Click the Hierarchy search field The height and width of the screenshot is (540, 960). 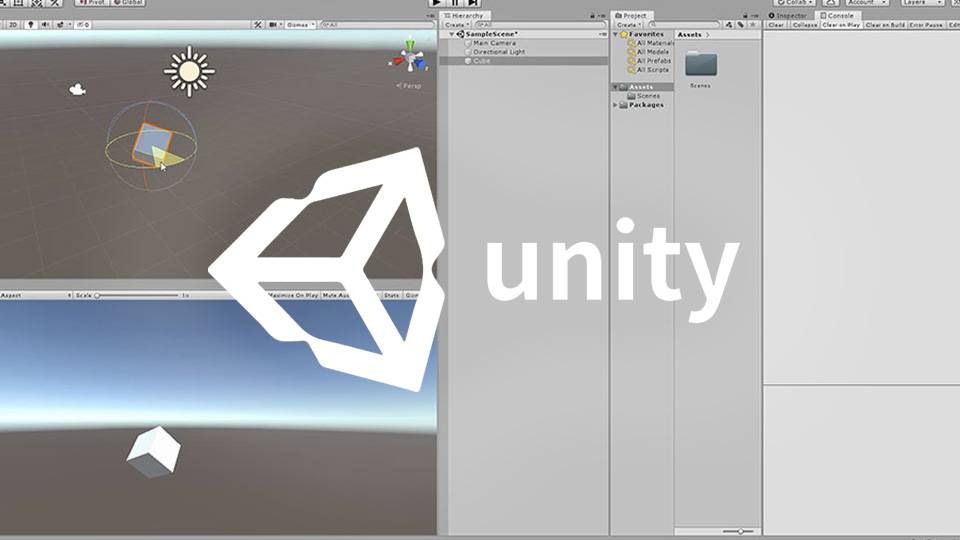[540, 25]
